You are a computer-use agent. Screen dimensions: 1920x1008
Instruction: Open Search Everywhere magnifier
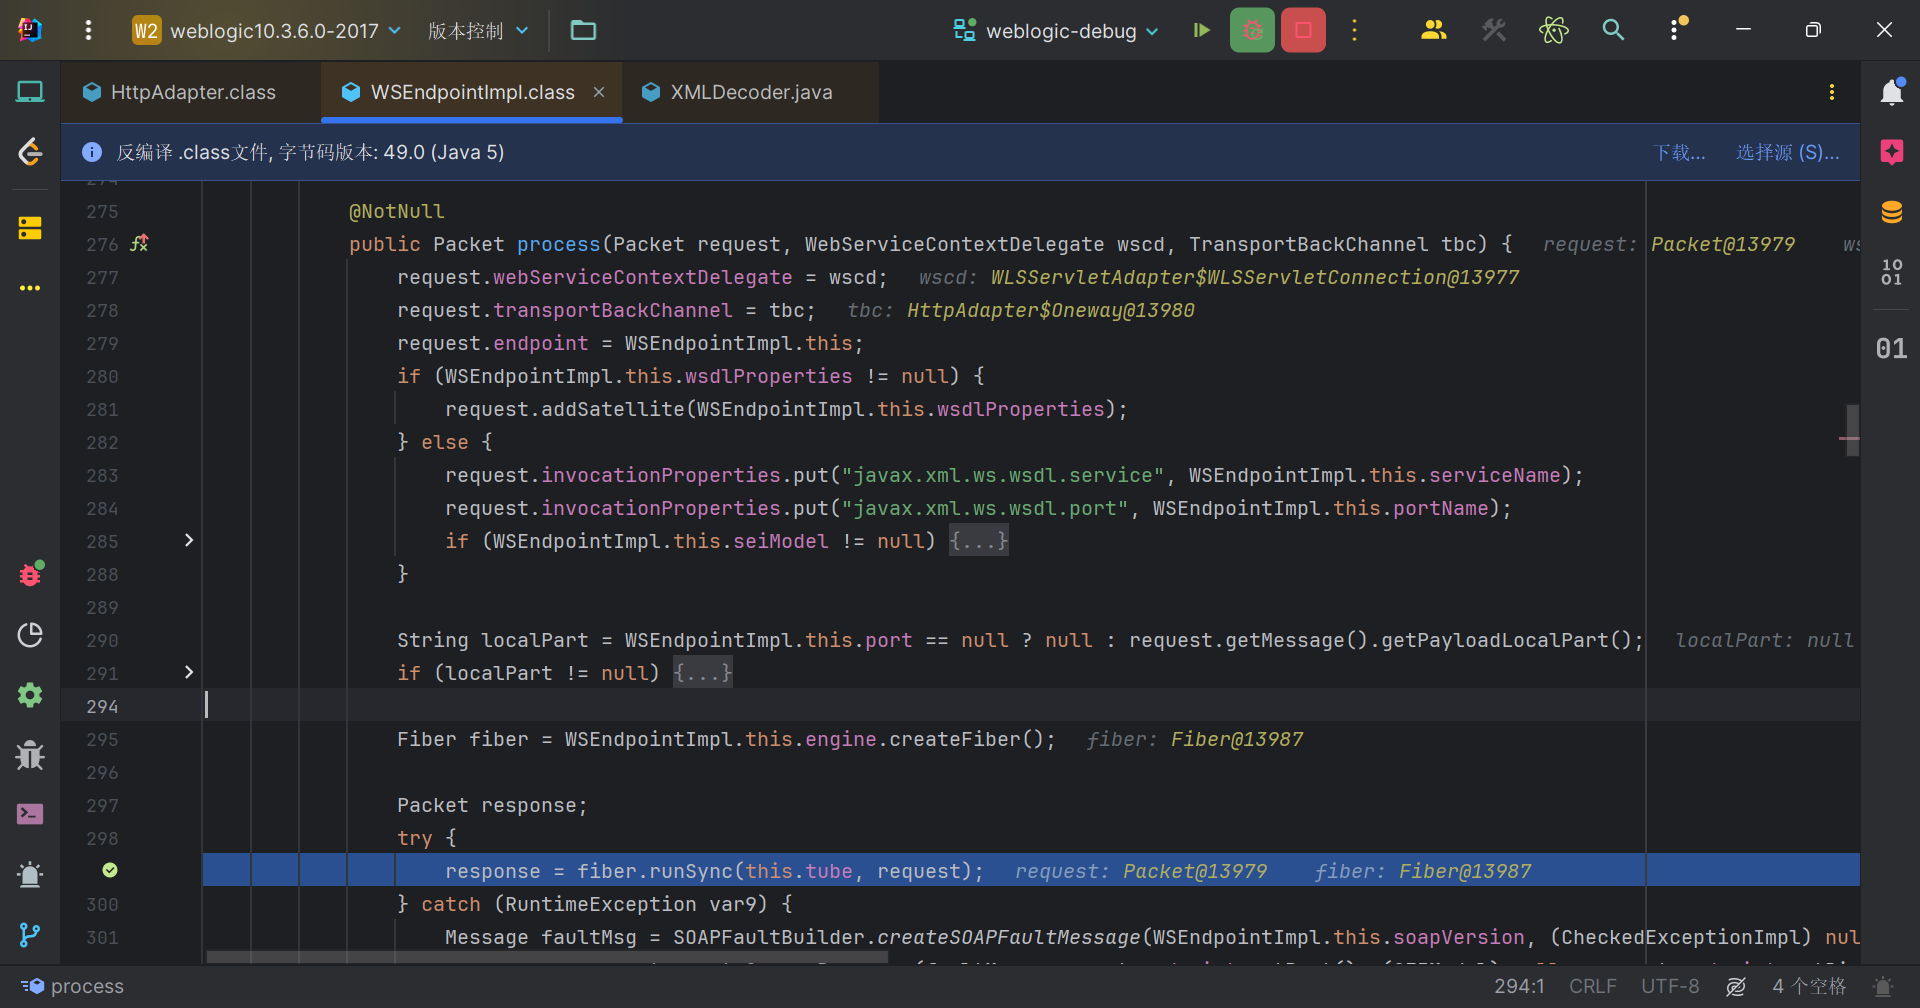1613,30
